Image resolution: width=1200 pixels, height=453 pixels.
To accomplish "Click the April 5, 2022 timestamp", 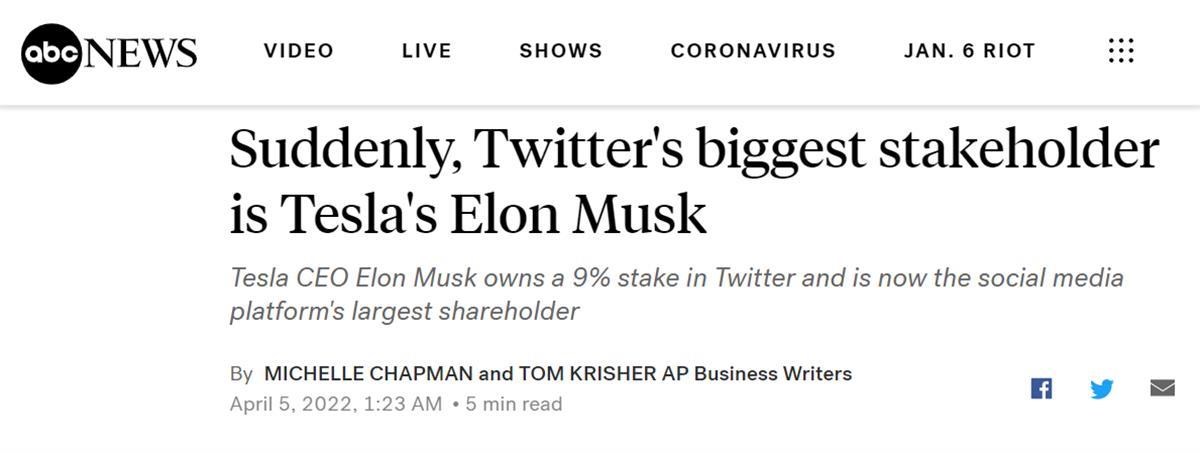I will 335,404.
